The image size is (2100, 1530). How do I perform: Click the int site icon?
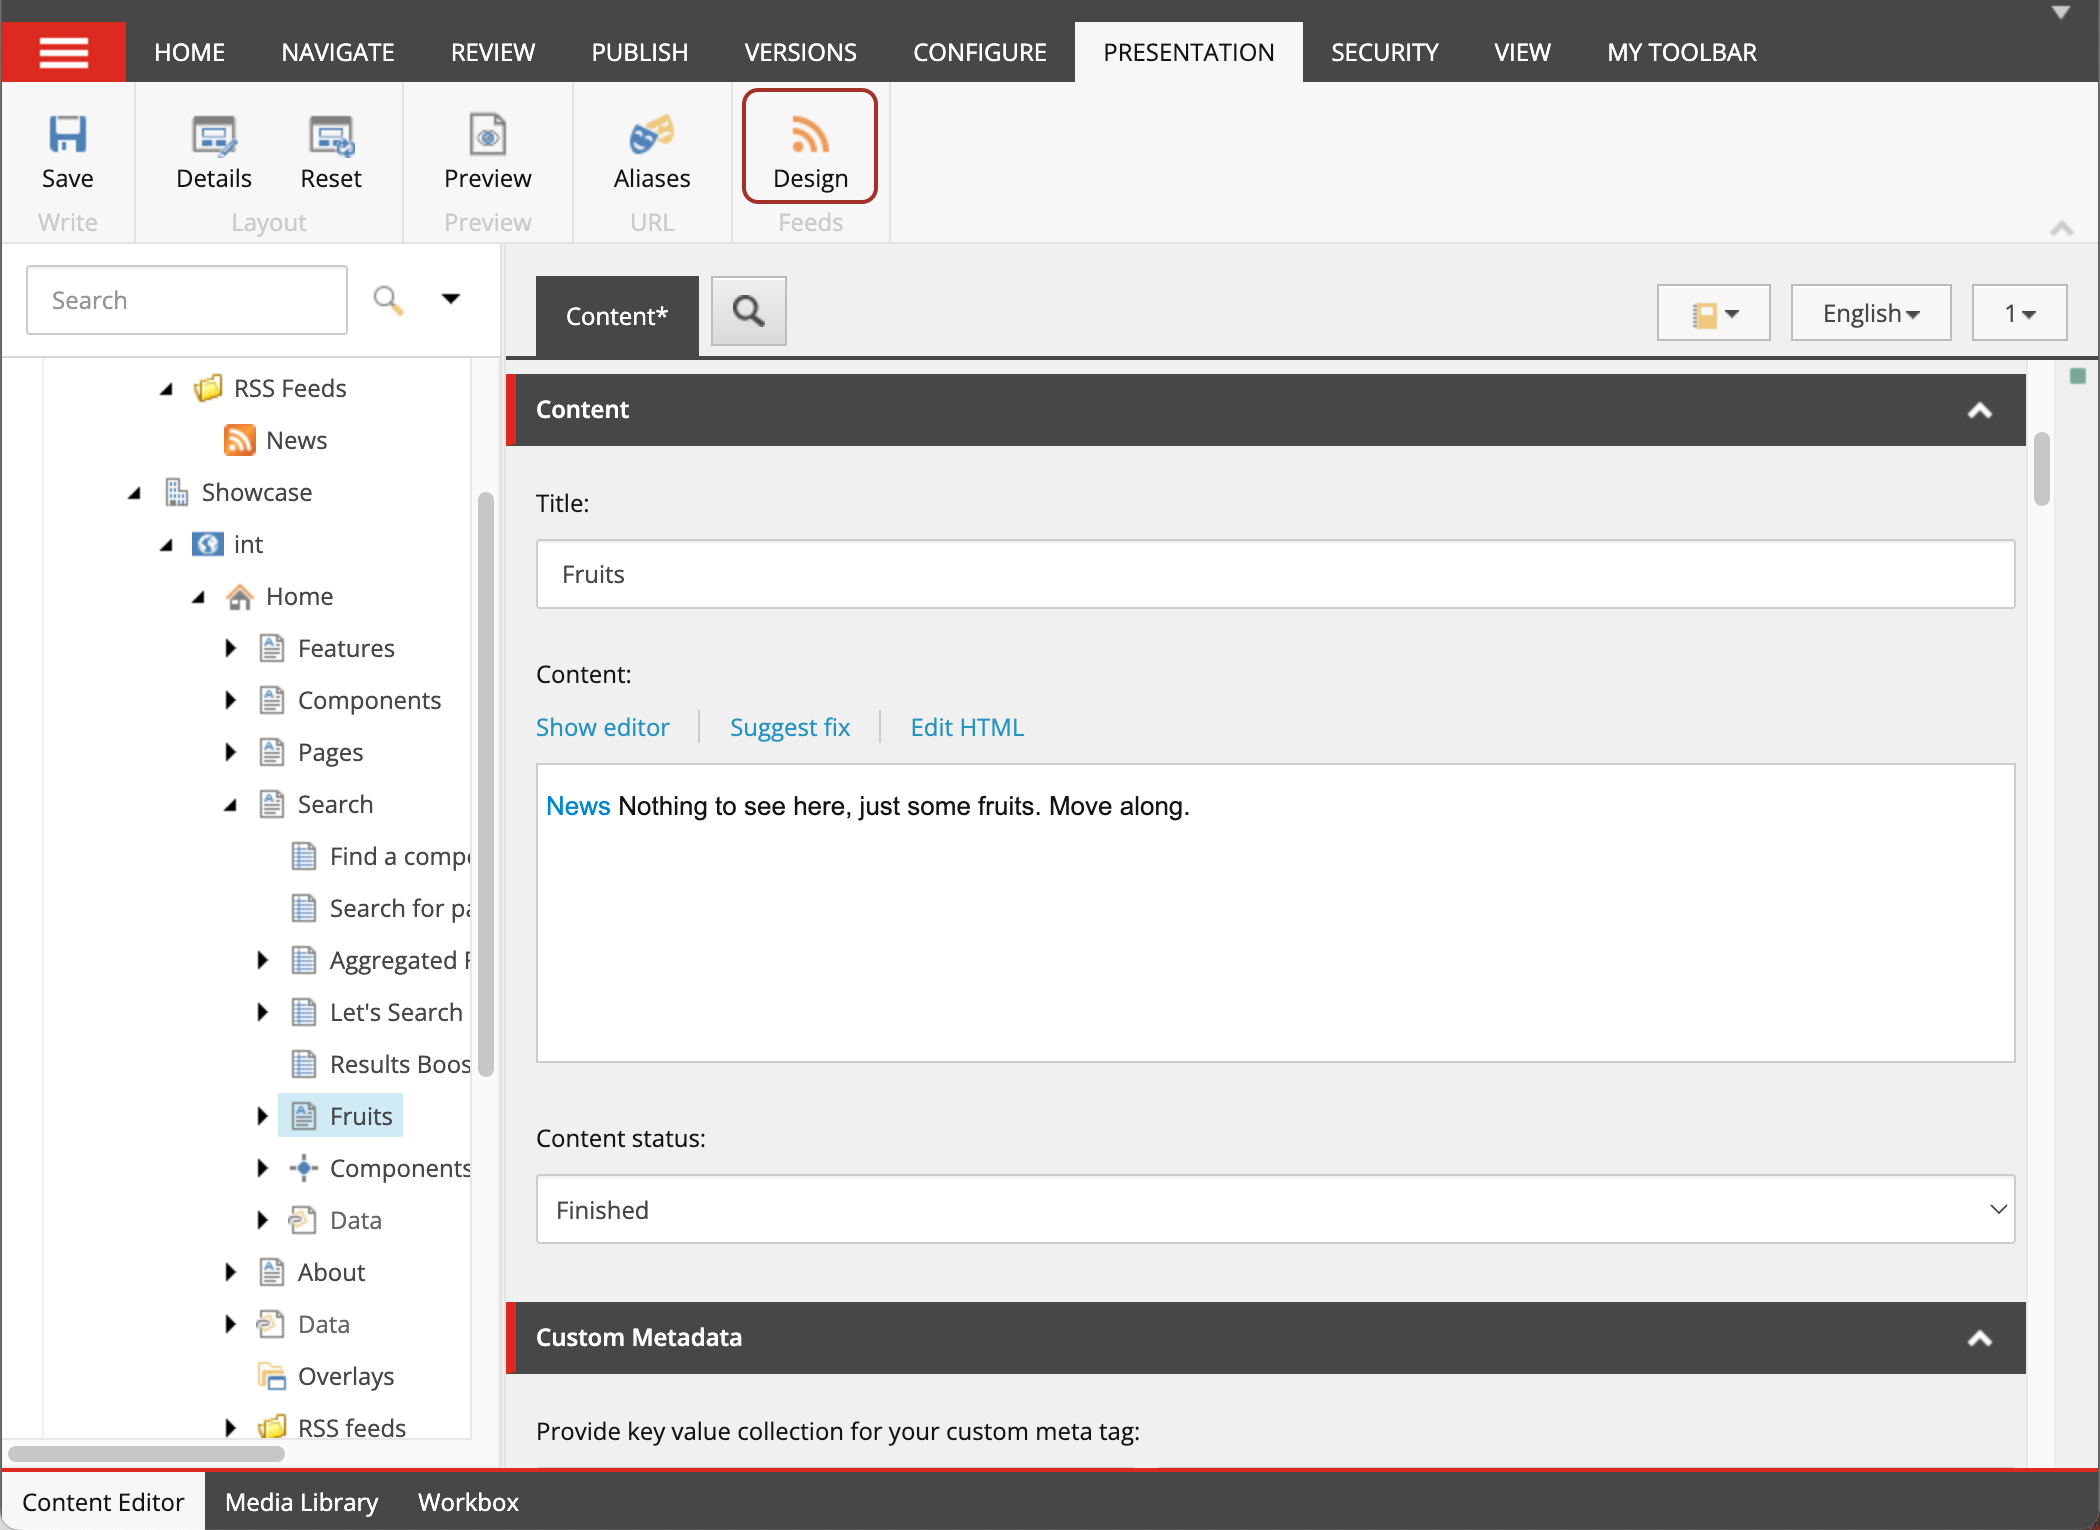pos(207,544)
